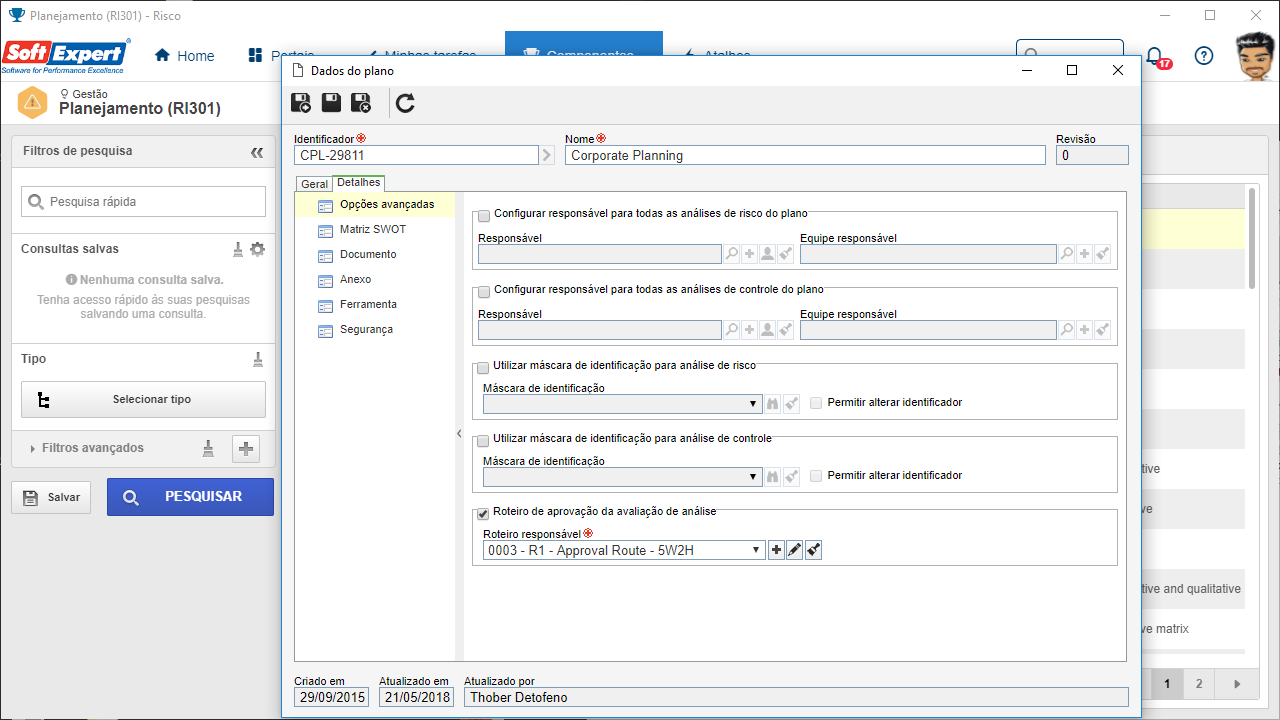Edit the selected approval route with pencil icon
This screenshot has width=1280, height=720.
coord(795,550)
